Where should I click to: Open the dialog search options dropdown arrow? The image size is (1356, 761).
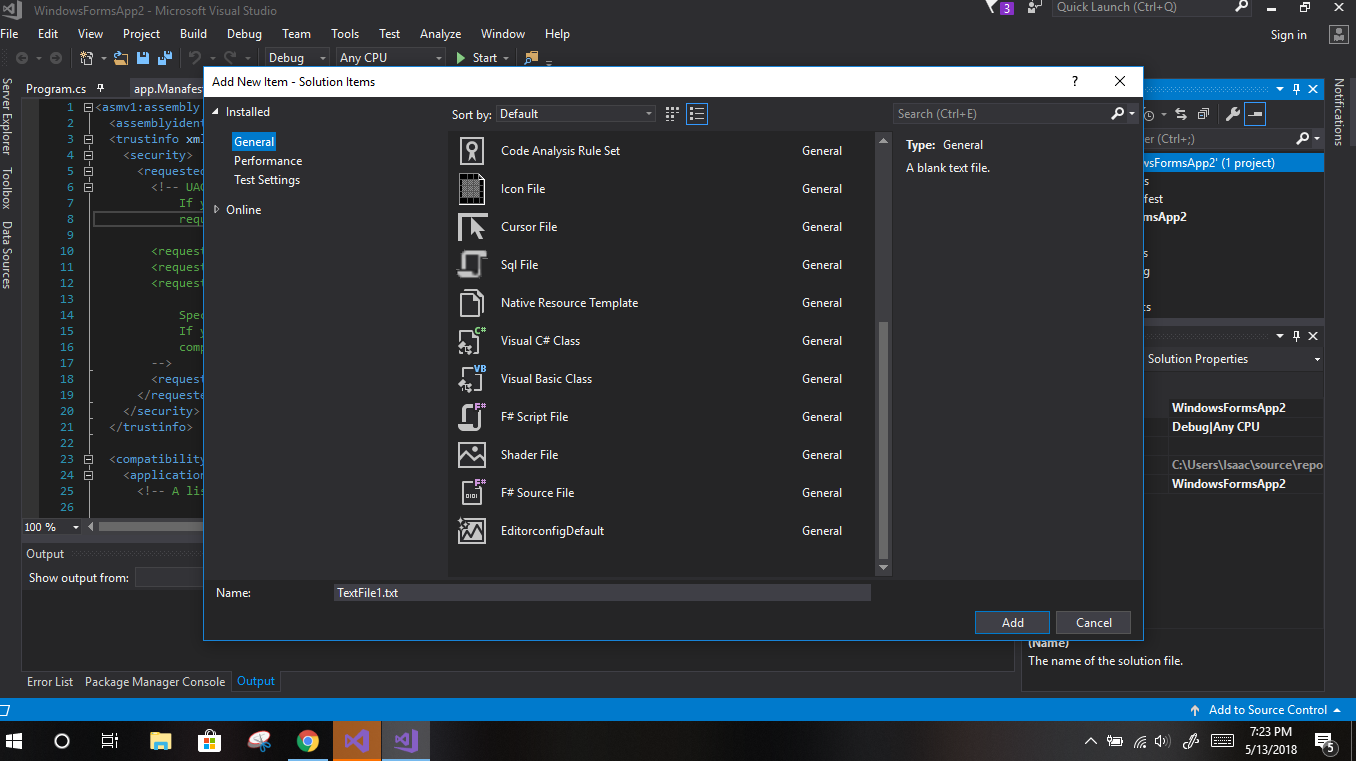tap(1132, 114)
